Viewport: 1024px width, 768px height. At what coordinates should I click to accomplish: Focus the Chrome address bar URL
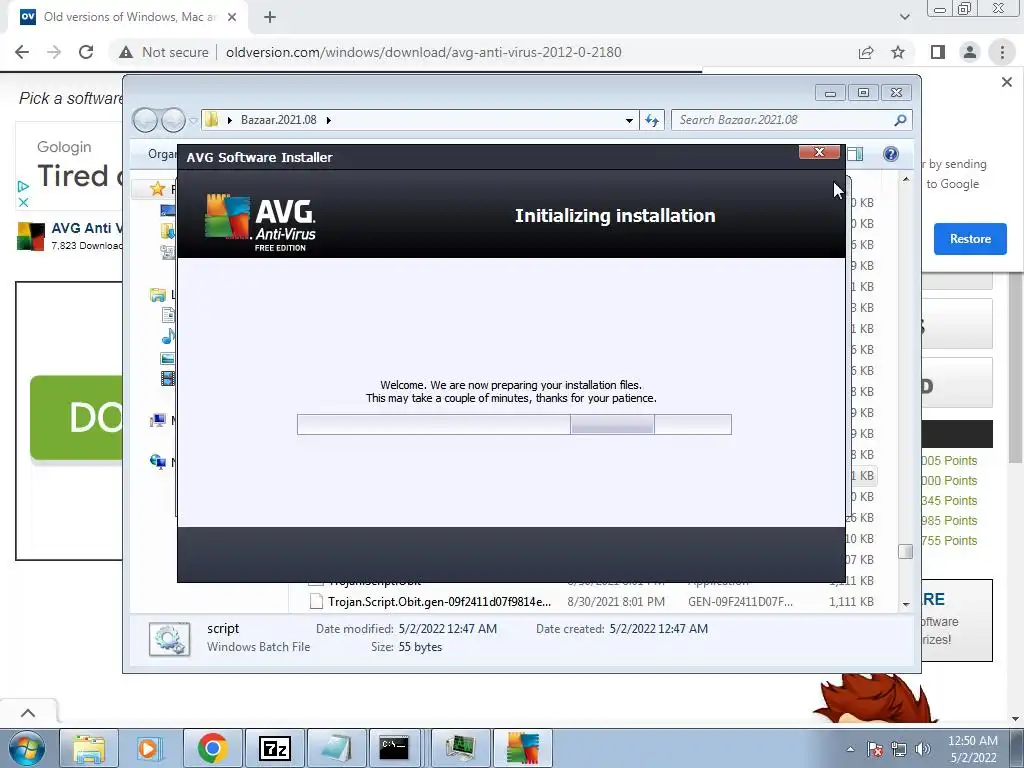(x=423, y=52)
